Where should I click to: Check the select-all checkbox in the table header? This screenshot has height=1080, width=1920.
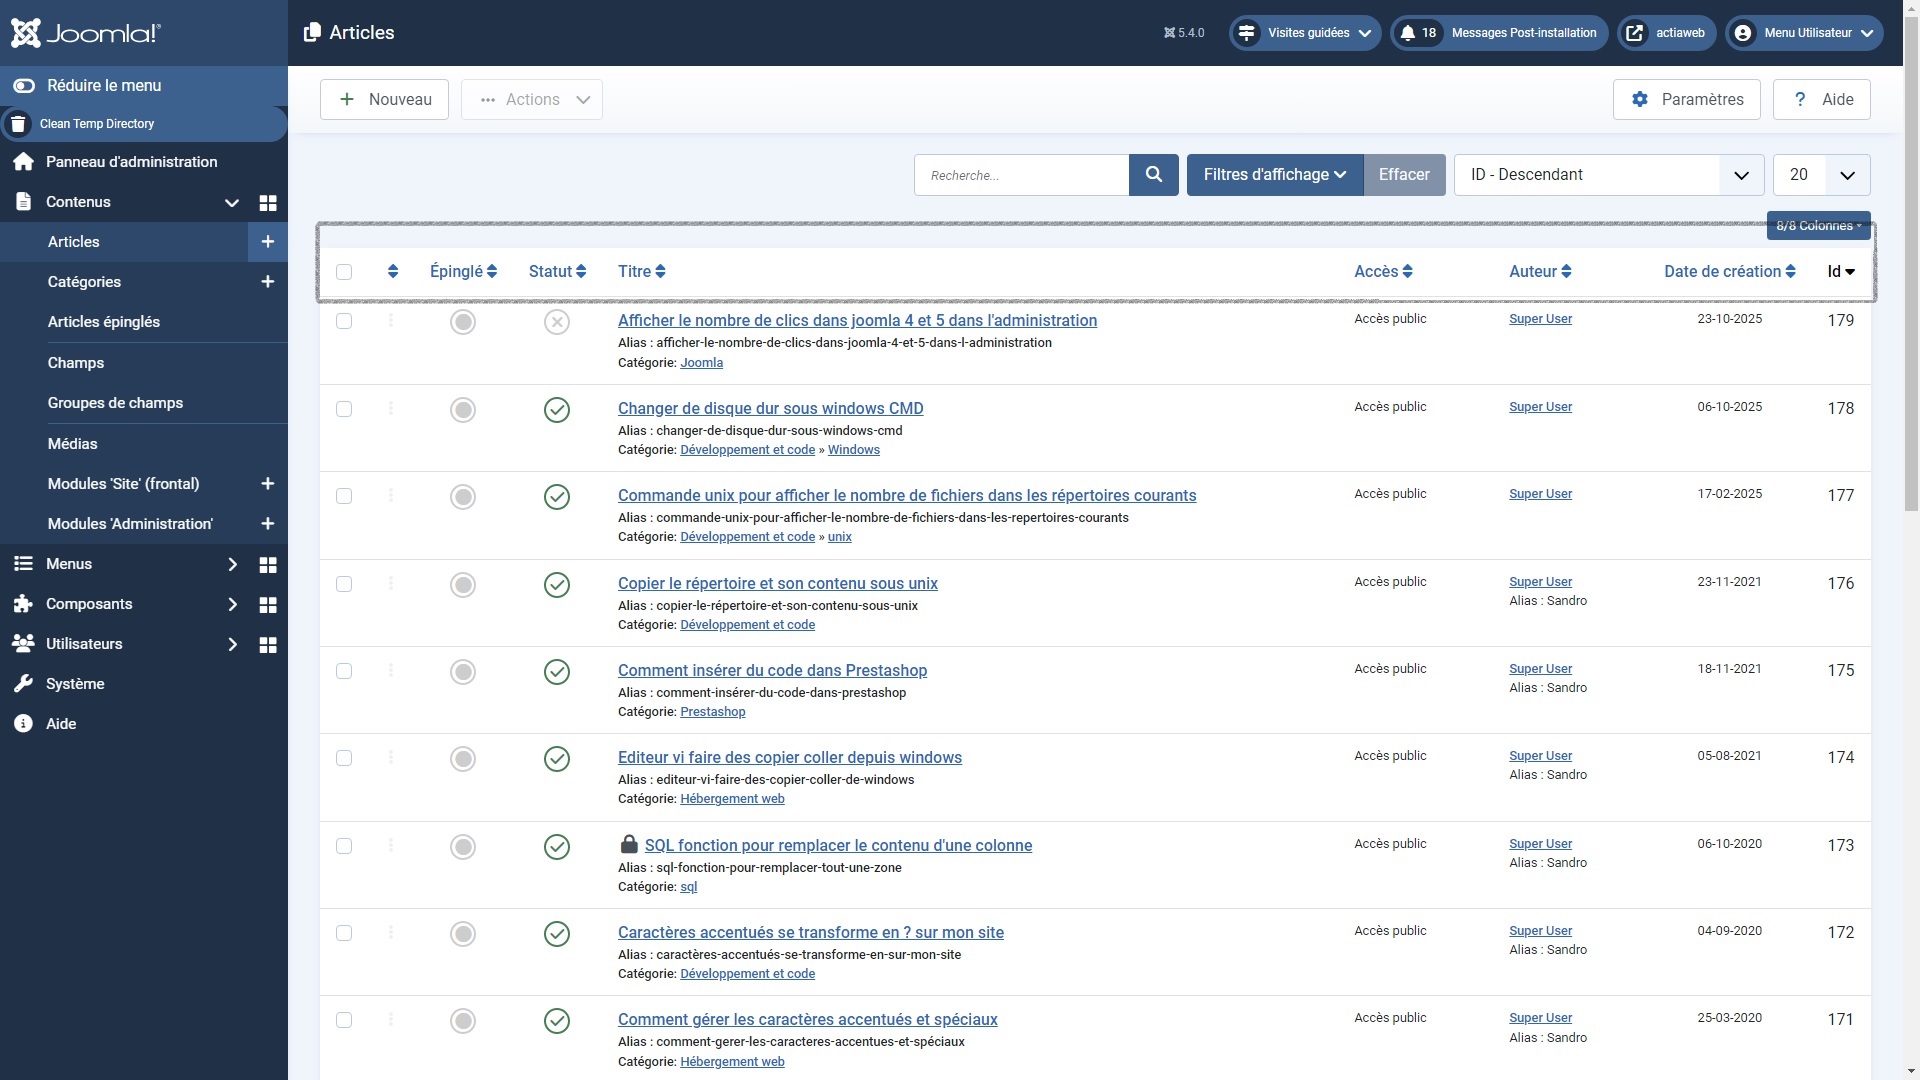coord(344,271)
